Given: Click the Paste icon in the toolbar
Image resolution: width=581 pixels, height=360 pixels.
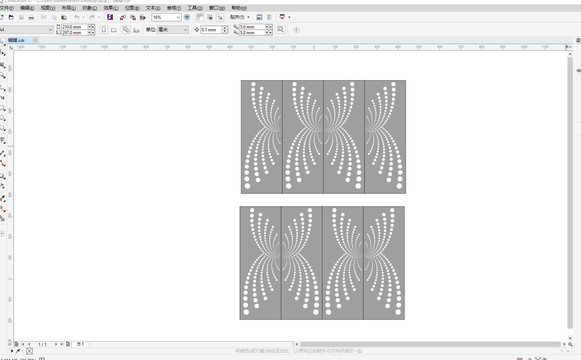Looking at the screenshot, I should (64, 17).
